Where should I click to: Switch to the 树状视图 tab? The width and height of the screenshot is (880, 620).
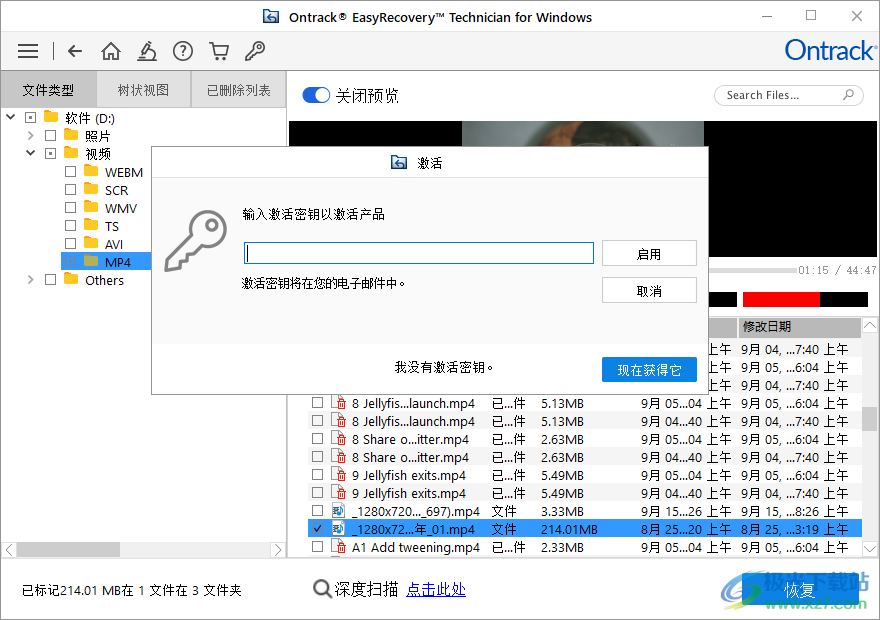coord(144,89)
